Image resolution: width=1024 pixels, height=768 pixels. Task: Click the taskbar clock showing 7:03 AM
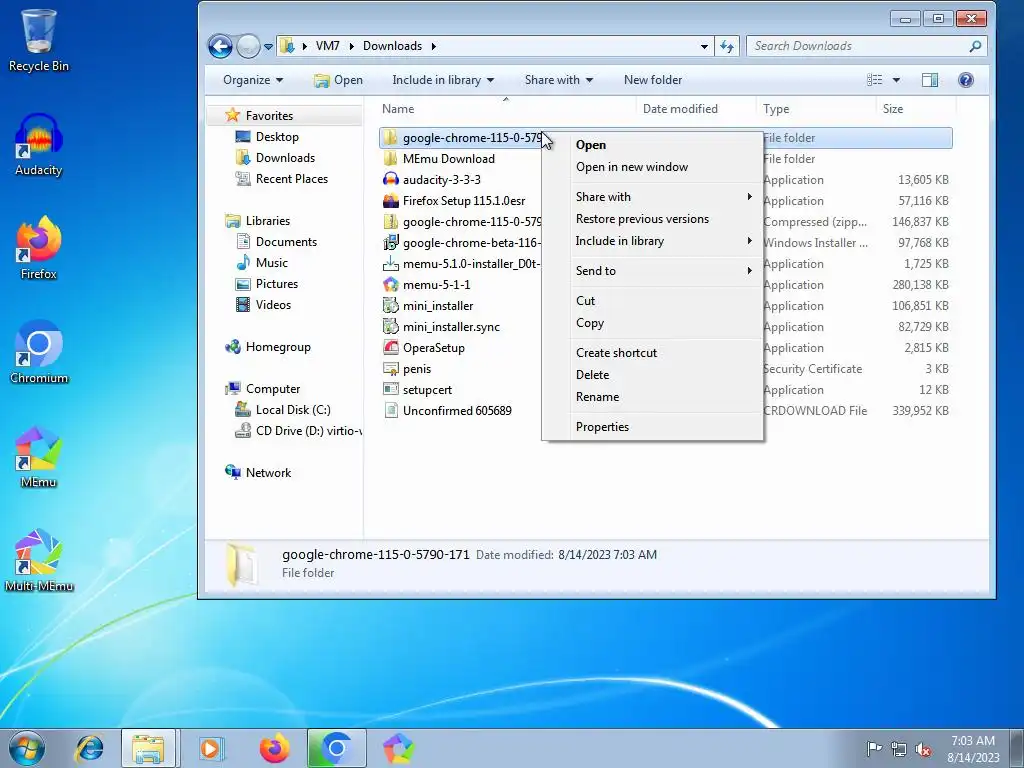(x=973, y=749)
